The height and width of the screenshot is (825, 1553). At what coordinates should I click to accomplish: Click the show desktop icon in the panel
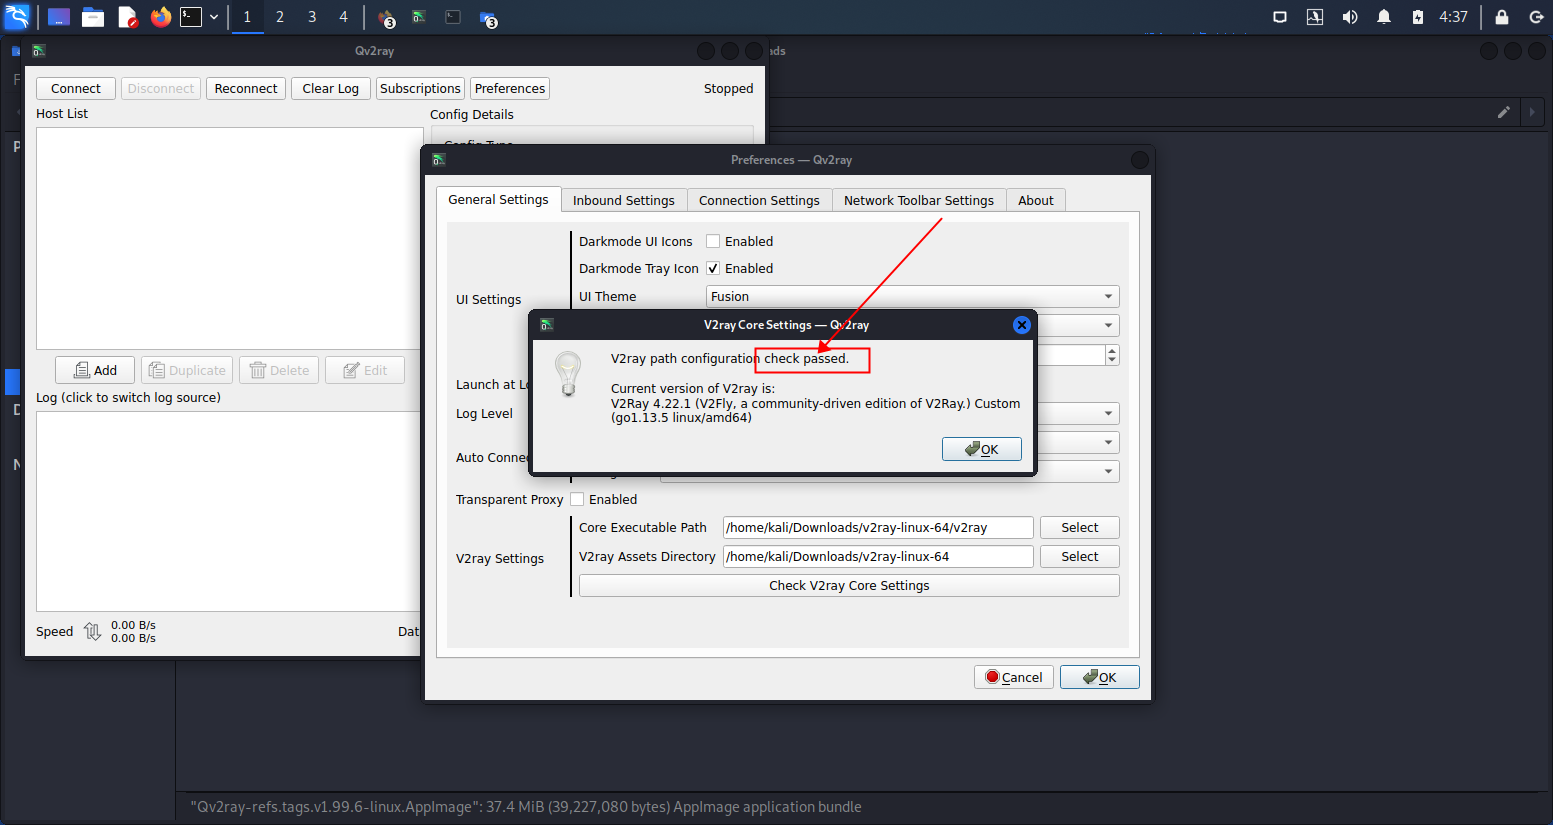59,17
